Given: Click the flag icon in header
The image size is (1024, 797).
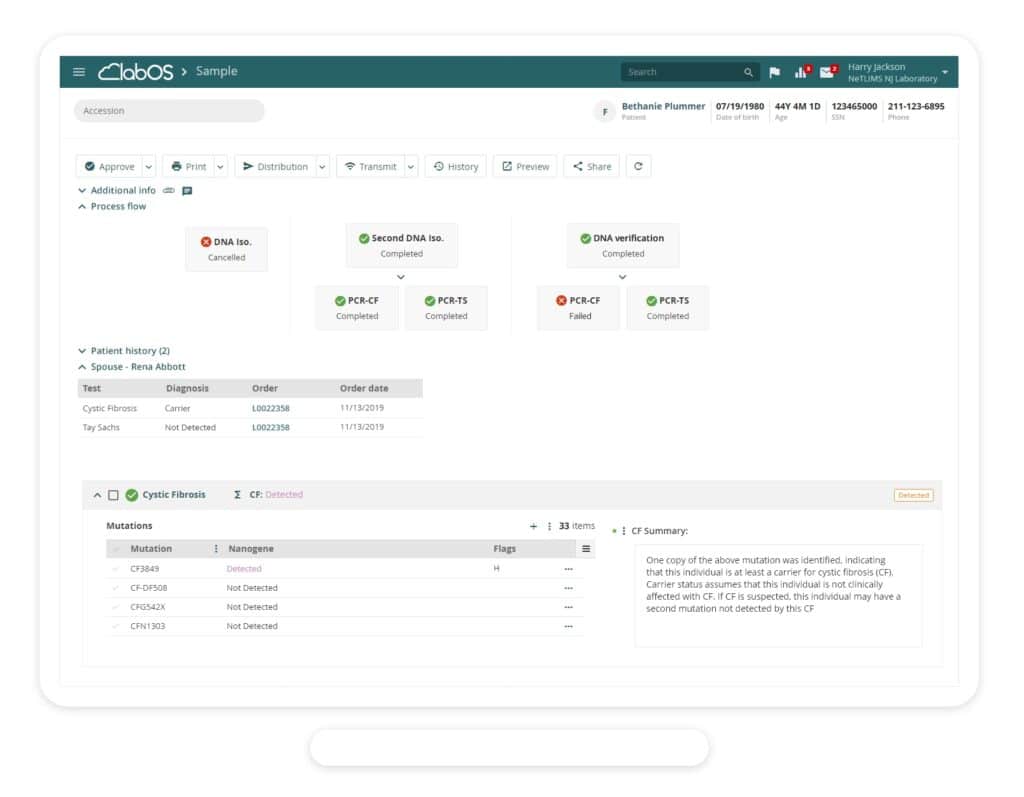Looking at the screenshot, I should click(774, 72).
